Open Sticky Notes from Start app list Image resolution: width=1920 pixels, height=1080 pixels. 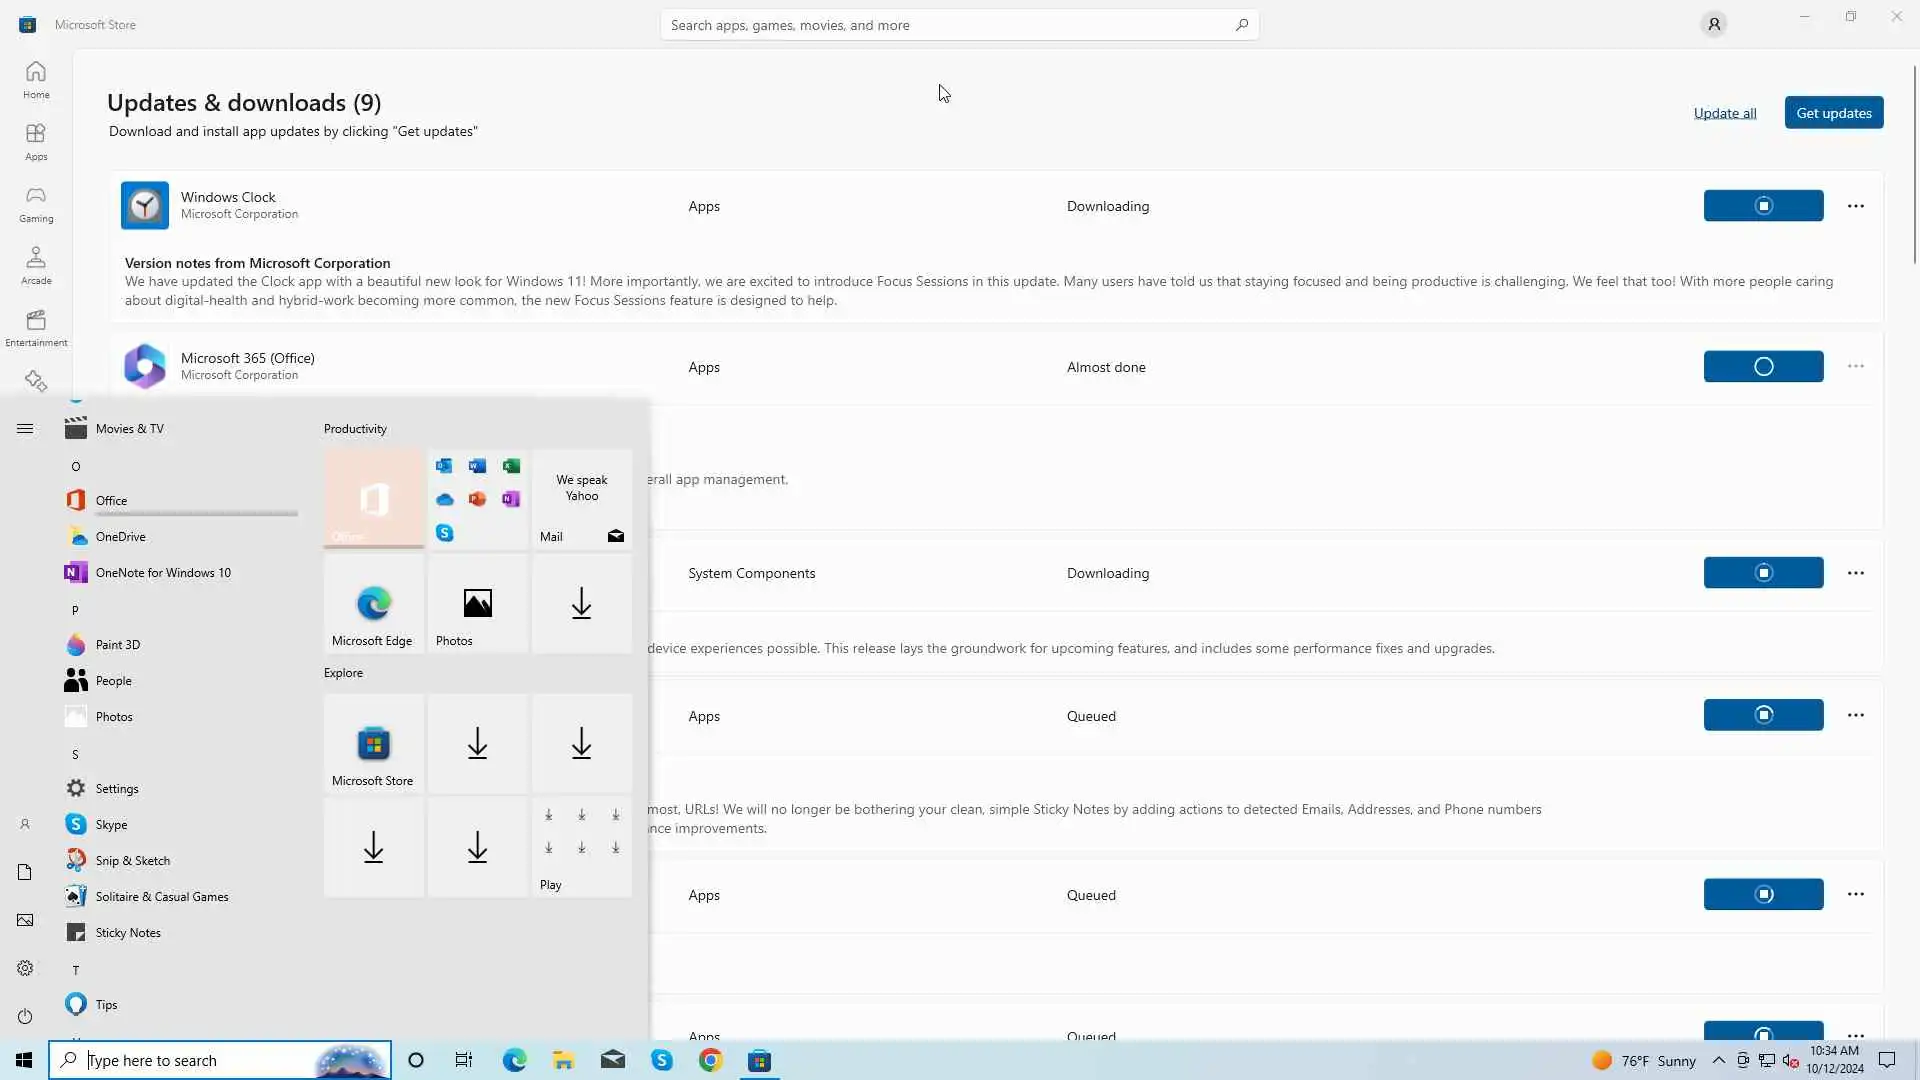(128, 933)
